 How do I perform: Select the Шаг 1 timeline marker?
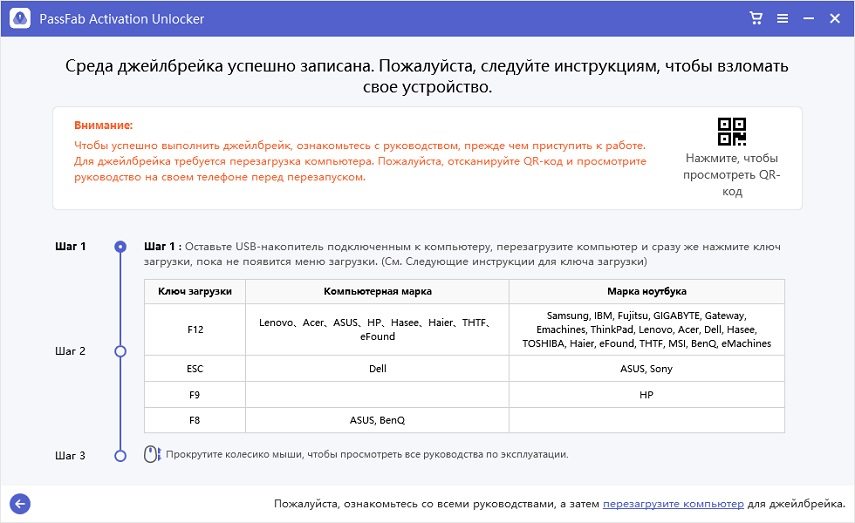pos(120,247)
